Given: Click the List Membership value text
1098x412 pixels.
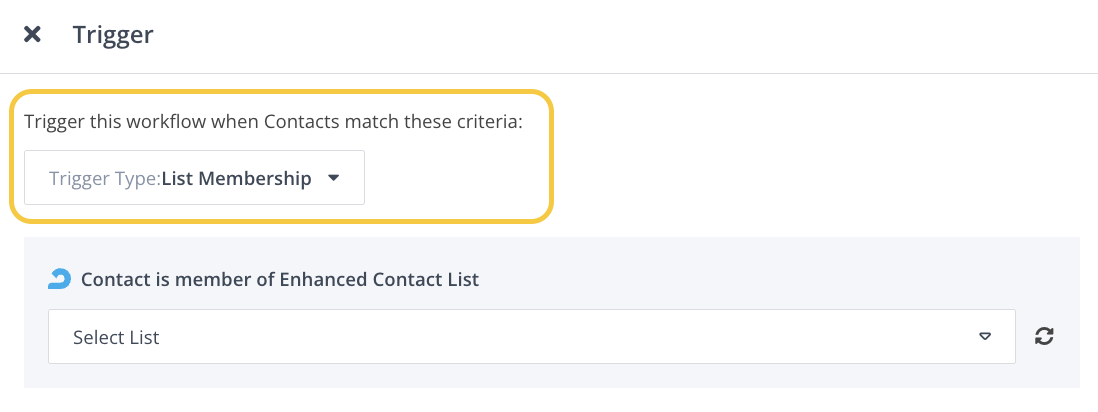Looking at the screenshot, I should click(236, 179).
